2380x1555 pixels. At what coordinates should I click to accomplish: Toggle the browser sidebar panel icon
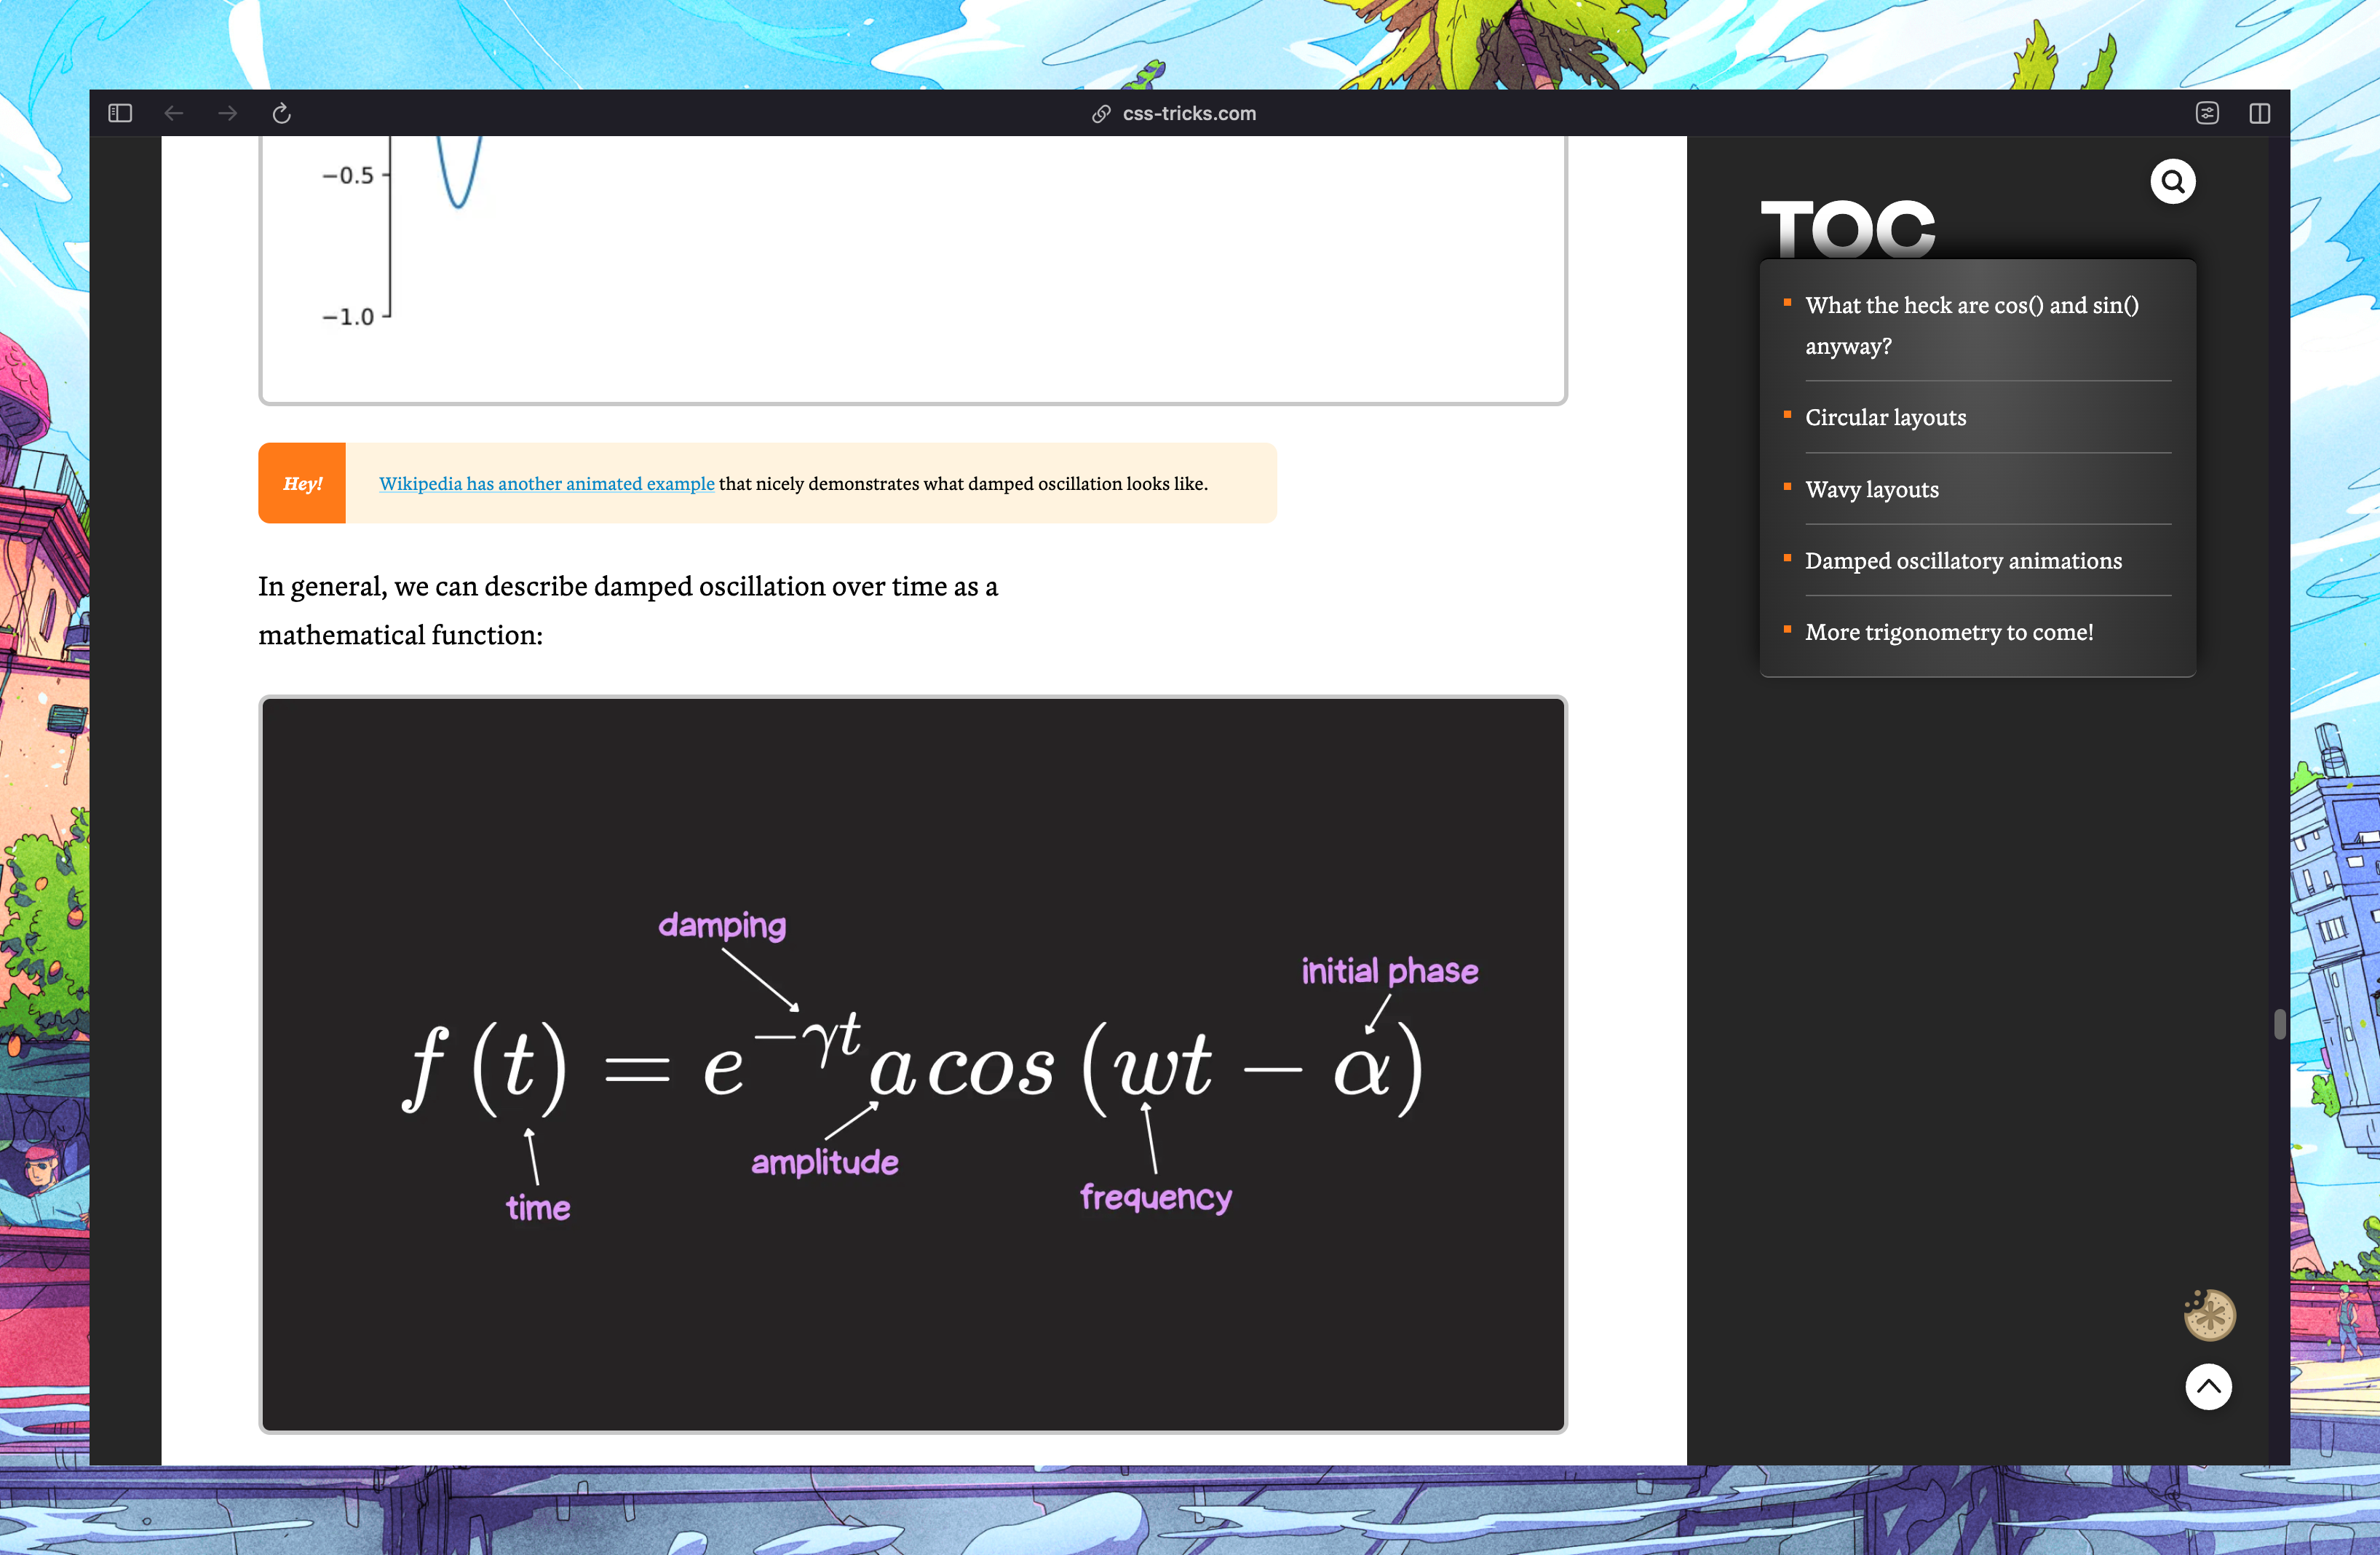[120, 113]
